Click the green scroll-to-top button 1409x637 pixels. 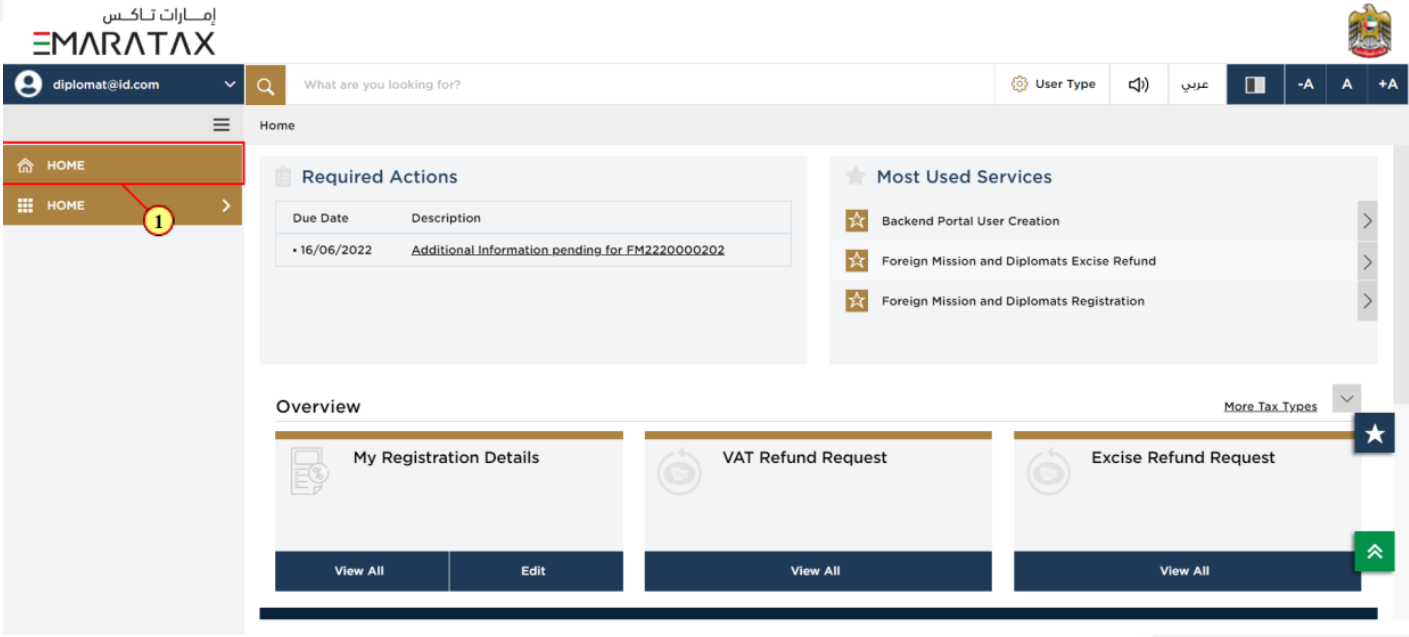tap(1374, 551)
